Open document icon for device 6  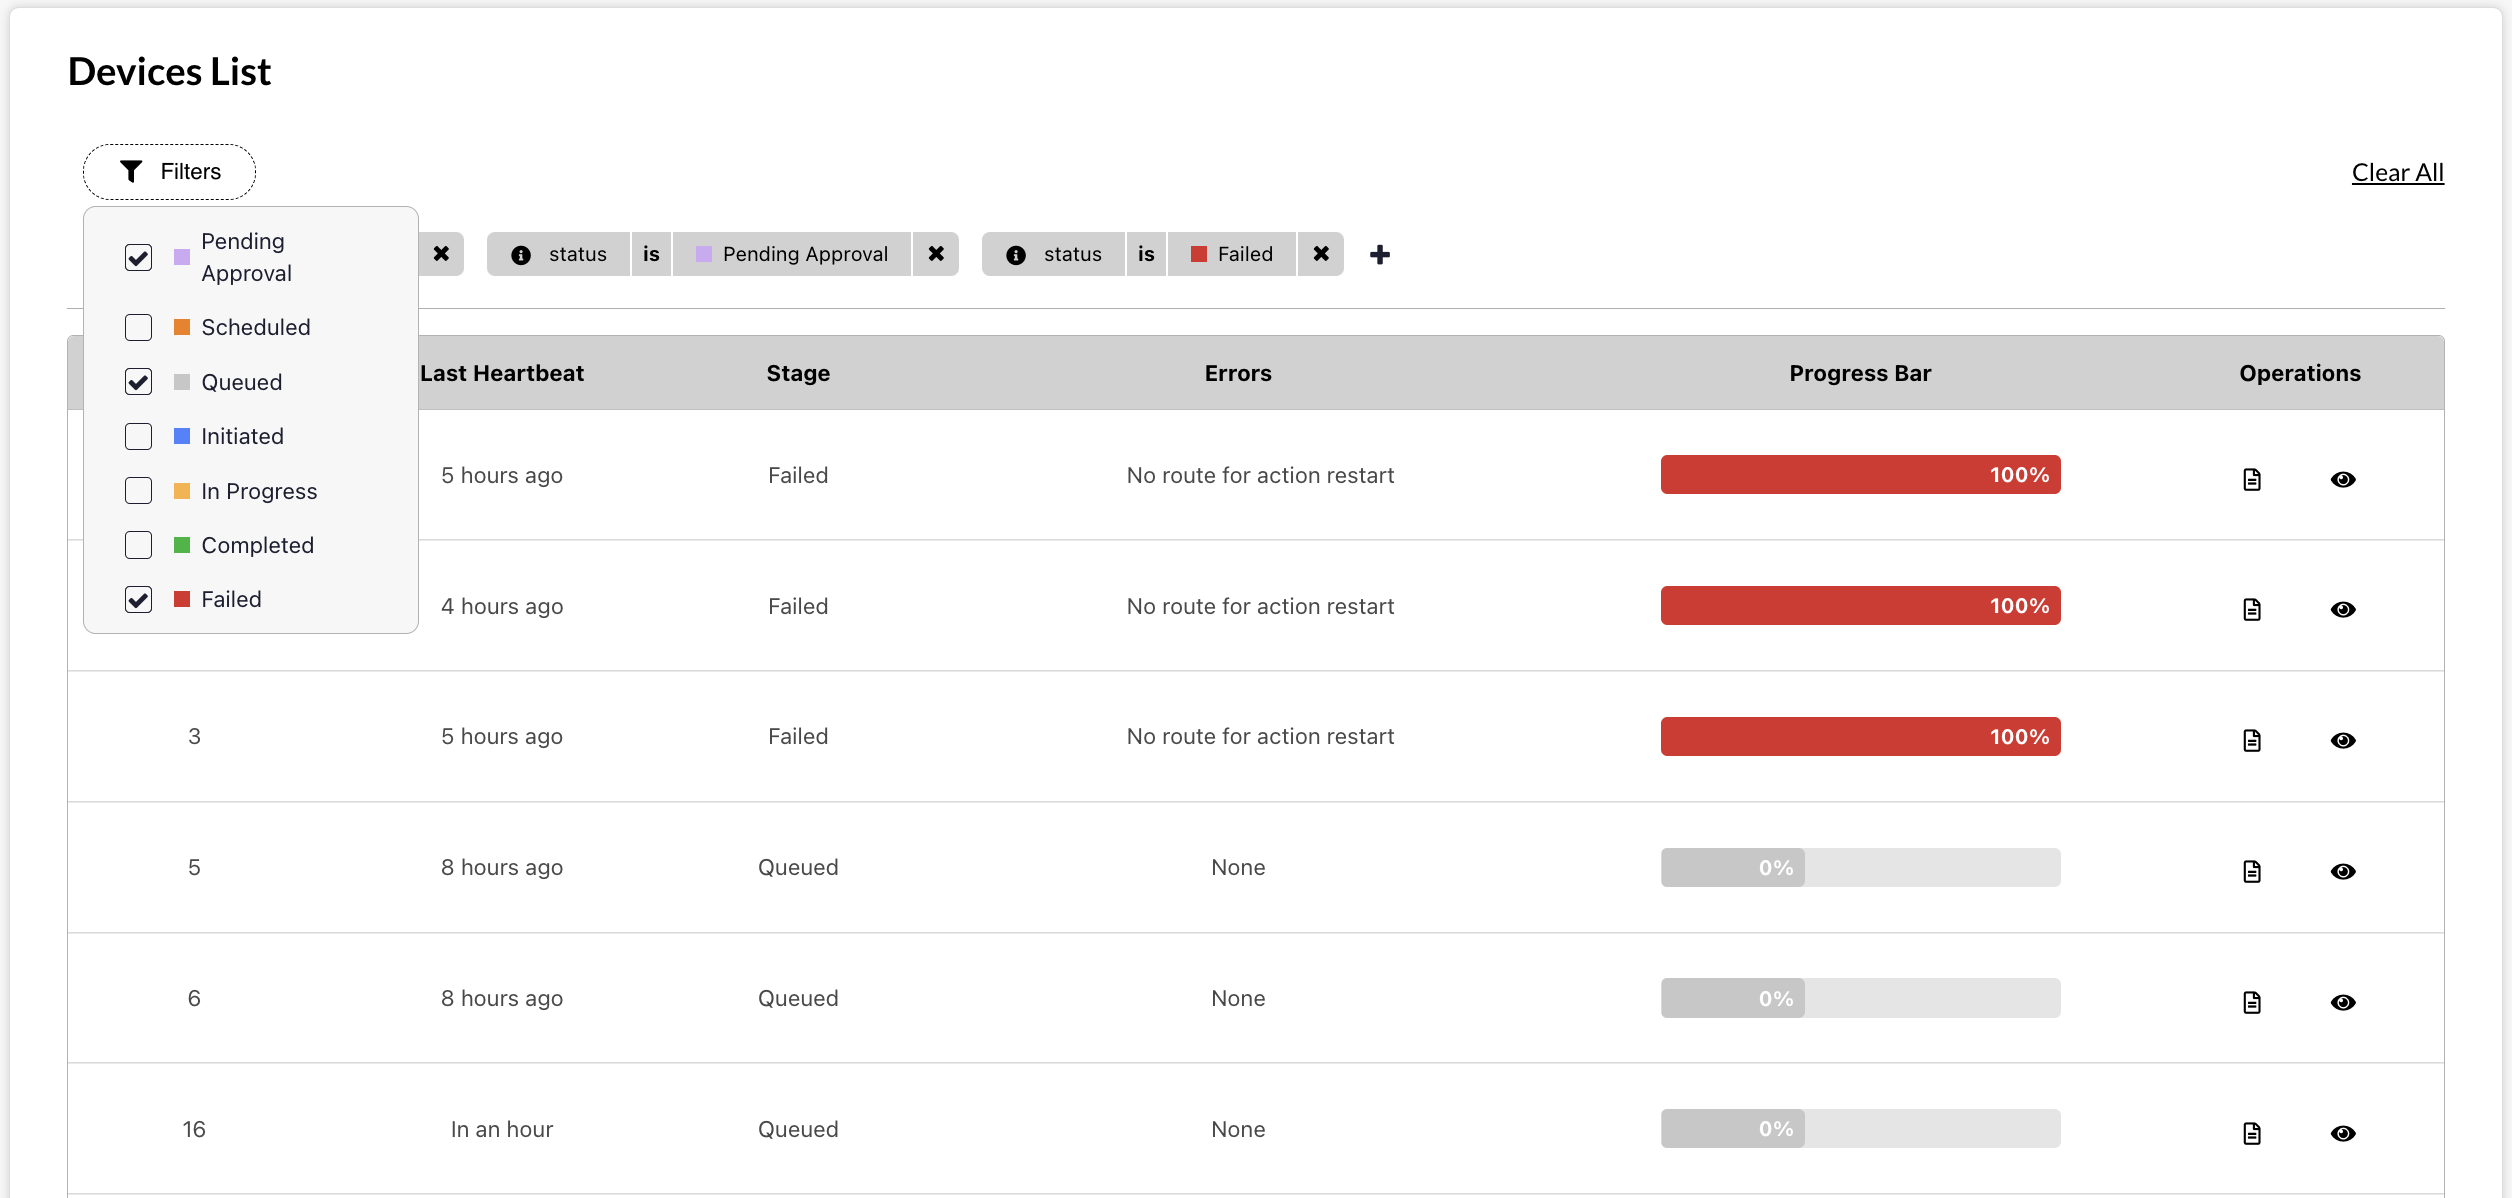coord(2252,1003)
